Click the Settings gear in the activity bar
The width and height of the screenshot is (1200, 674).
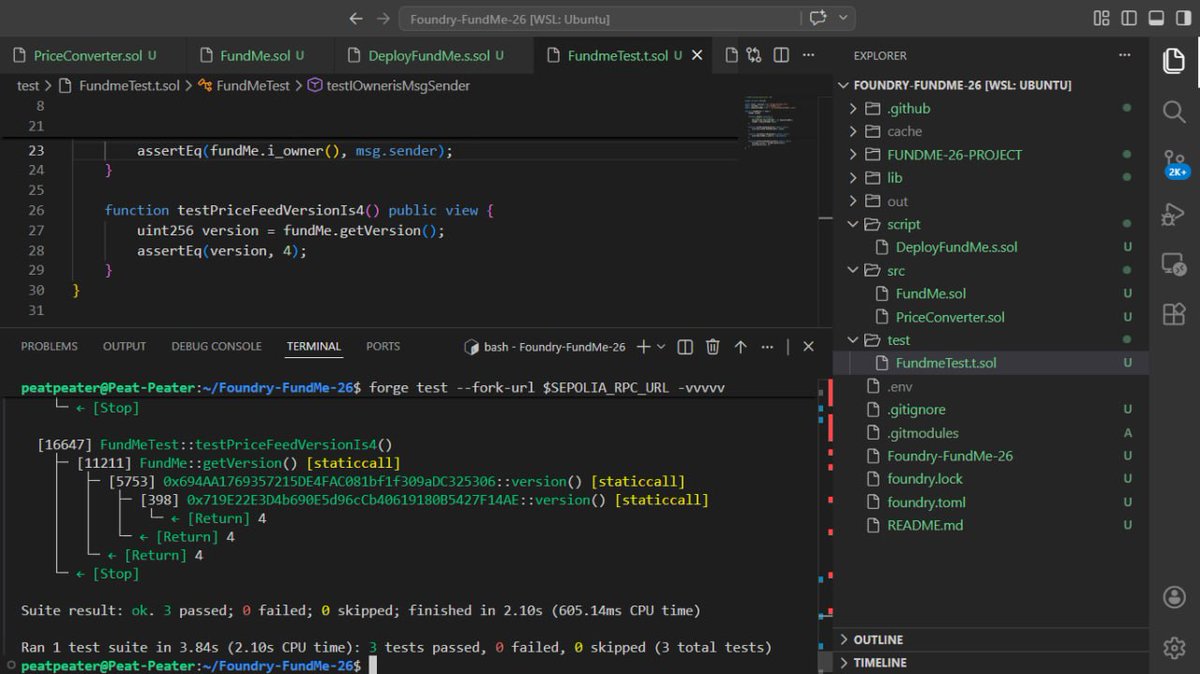point(1173,647)
